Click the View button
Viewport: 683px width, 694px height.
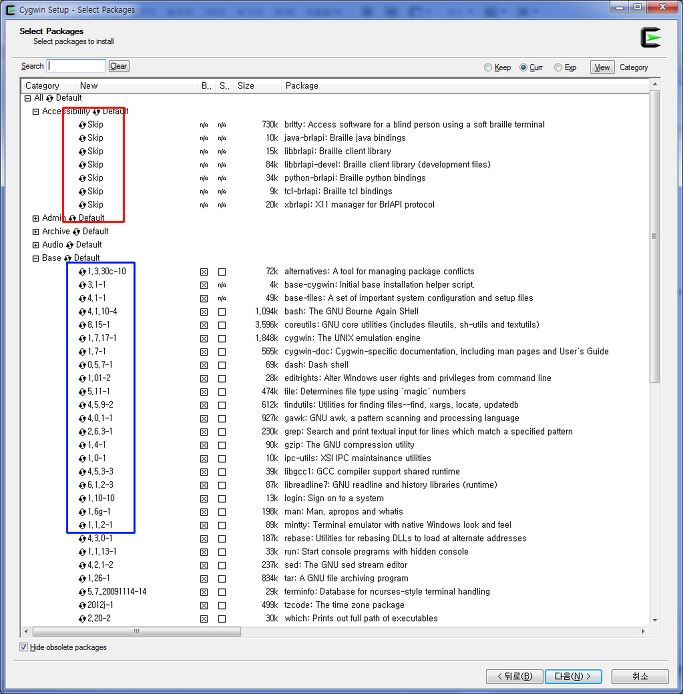pos(602,67)
